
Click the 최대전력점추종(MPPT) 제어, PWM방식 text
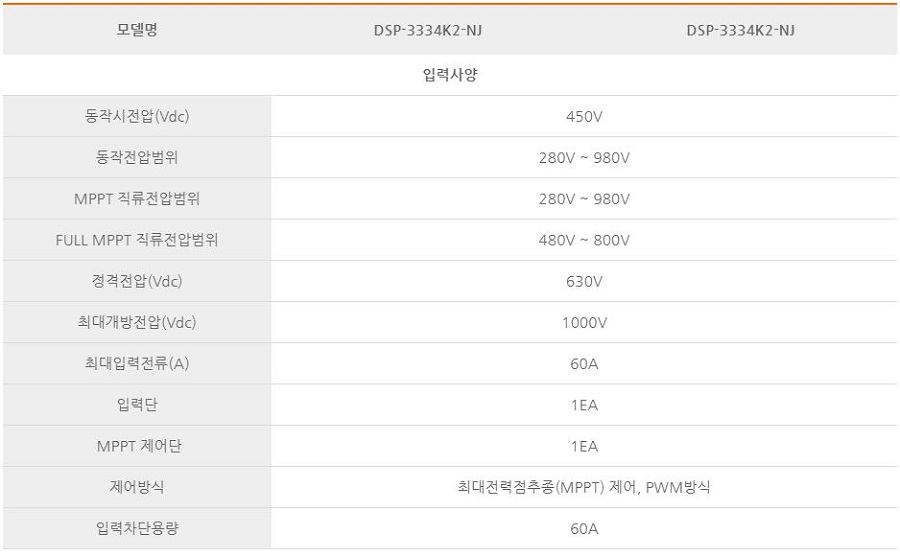tap(583, 487)
